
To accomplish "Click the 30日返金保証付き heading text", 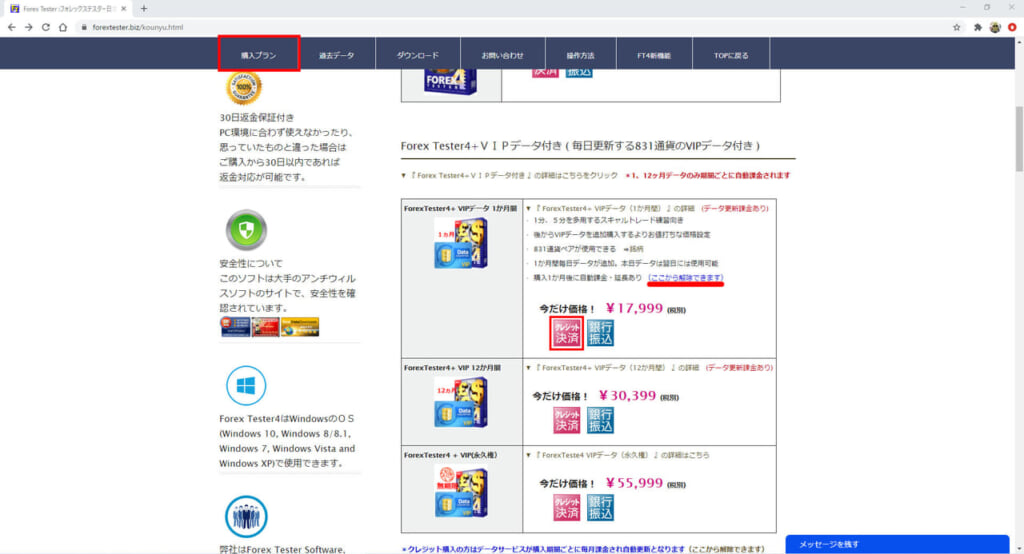I will tap(257, 118).
